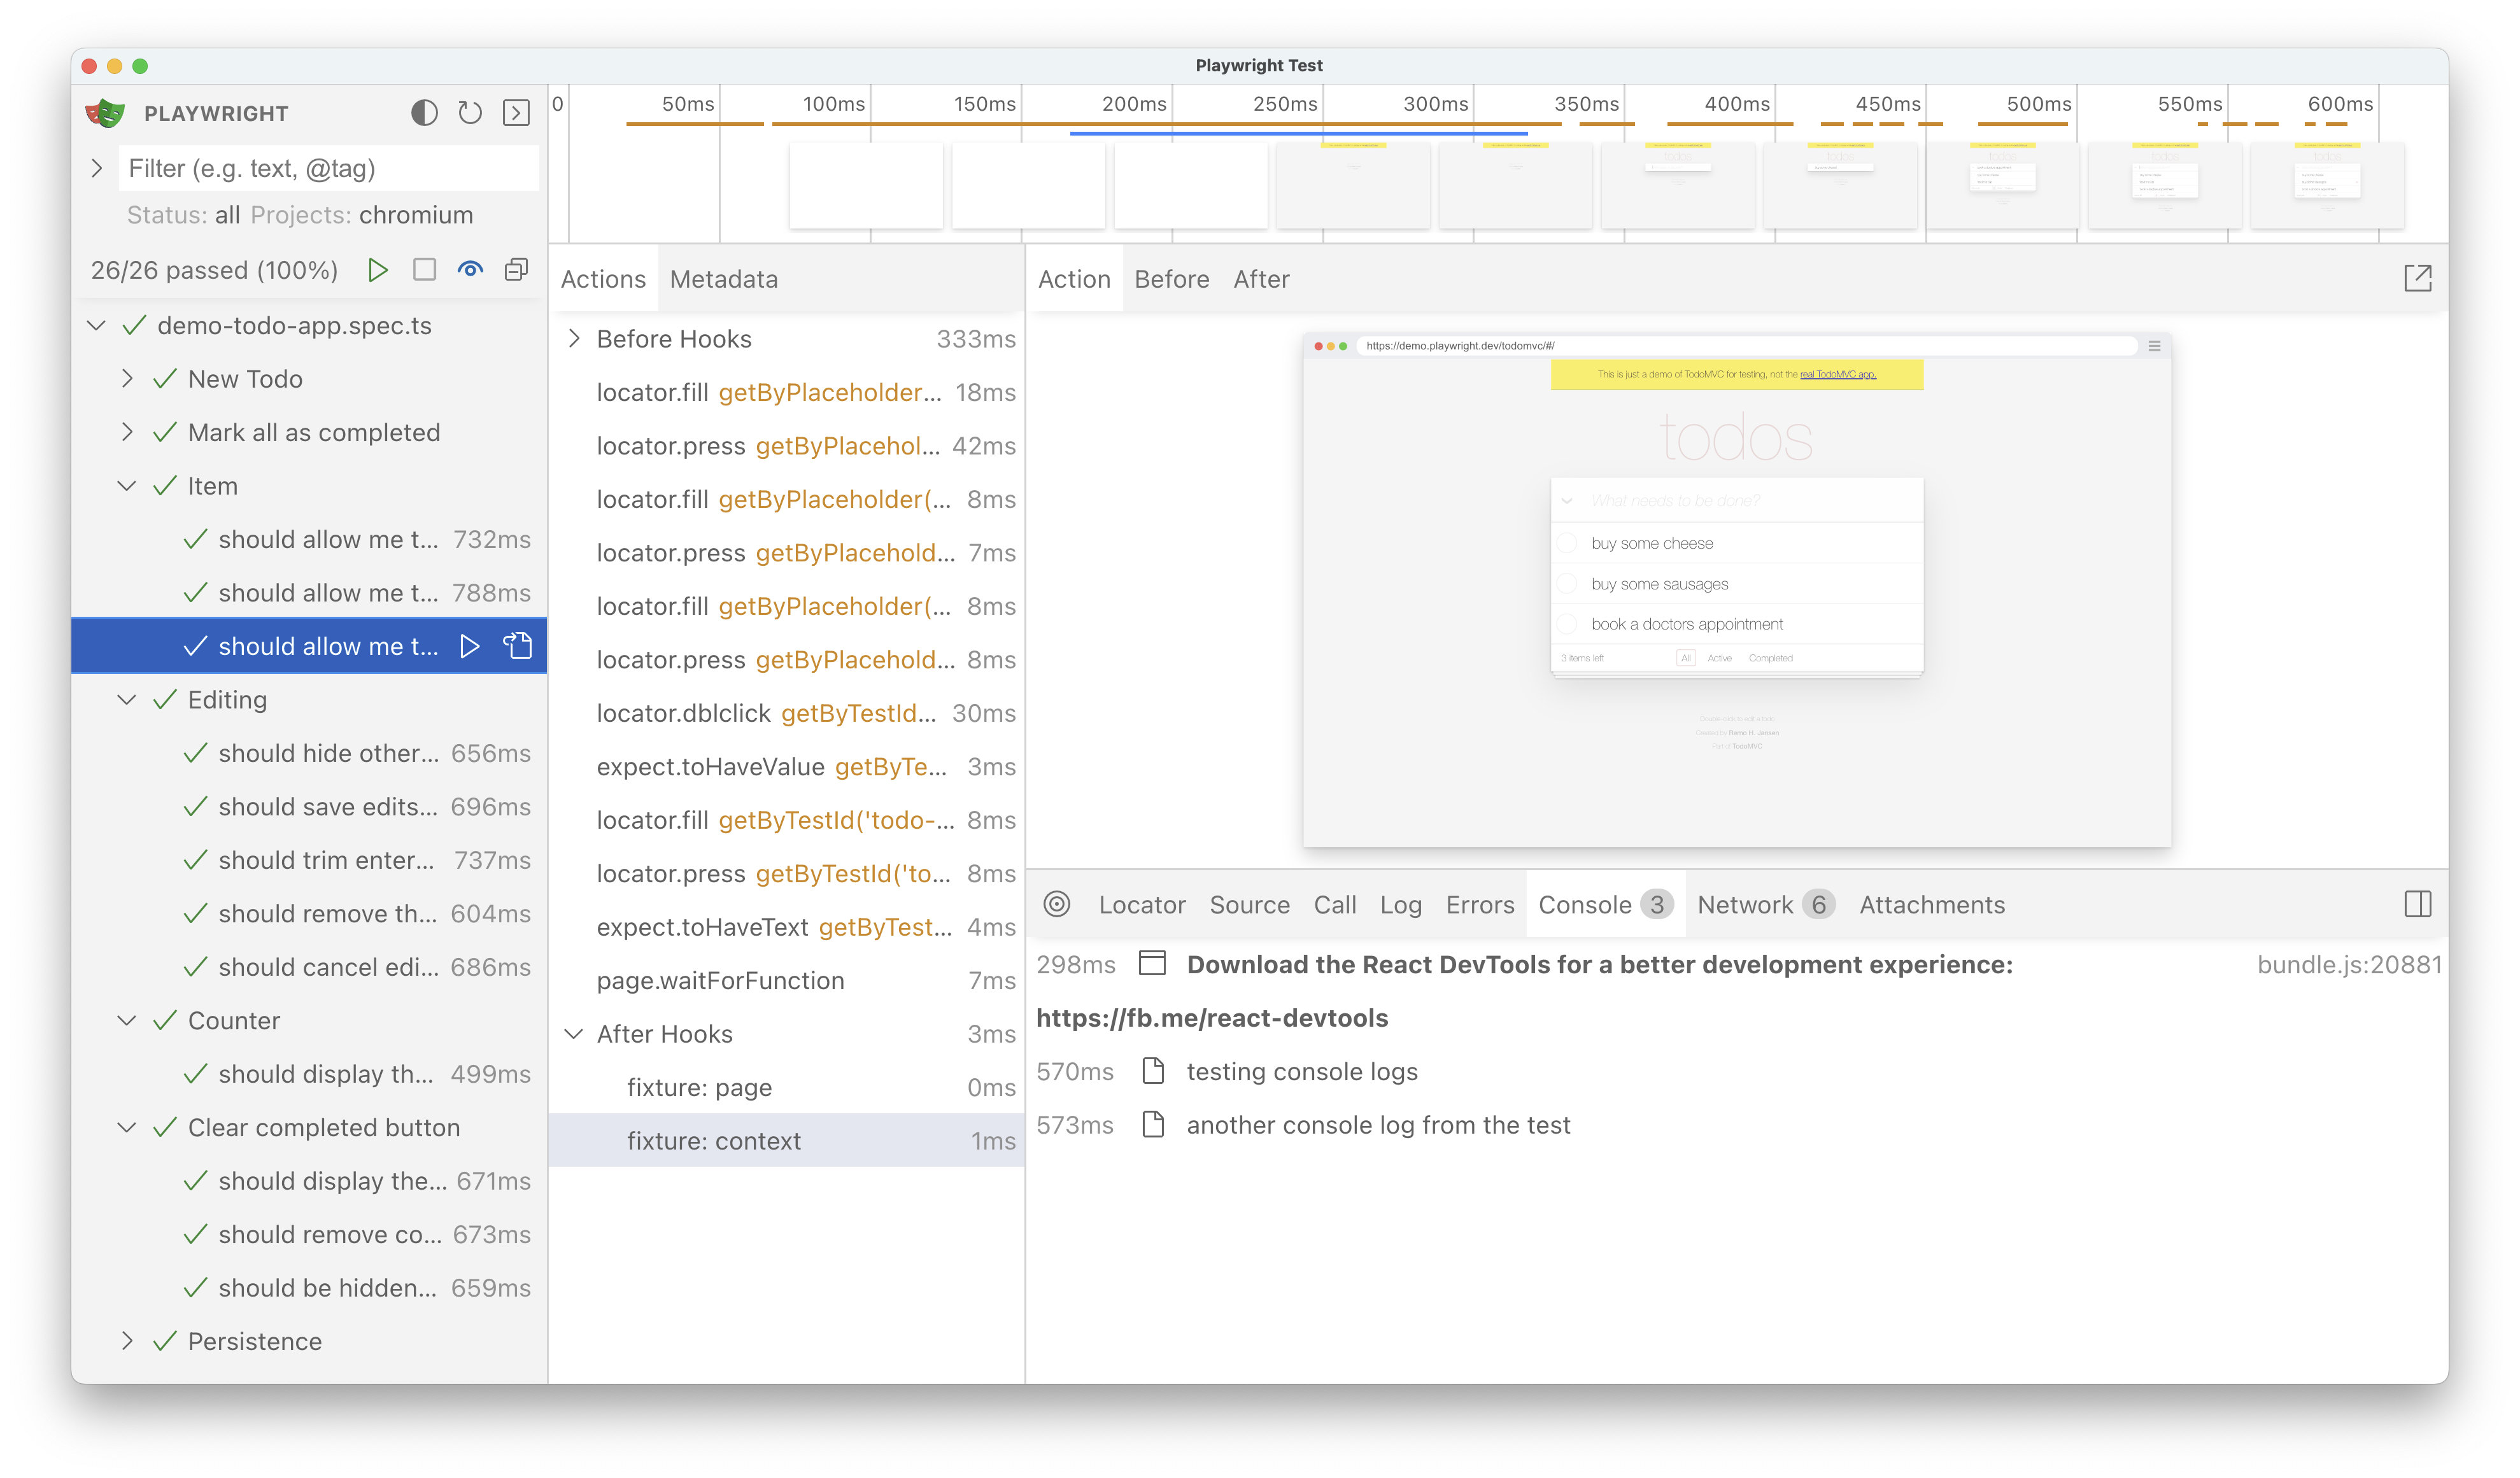This screenshot has height=1478, width=2520.
Task: Click the react-devtools link in console
Action: click(x=1211, y=1017)
